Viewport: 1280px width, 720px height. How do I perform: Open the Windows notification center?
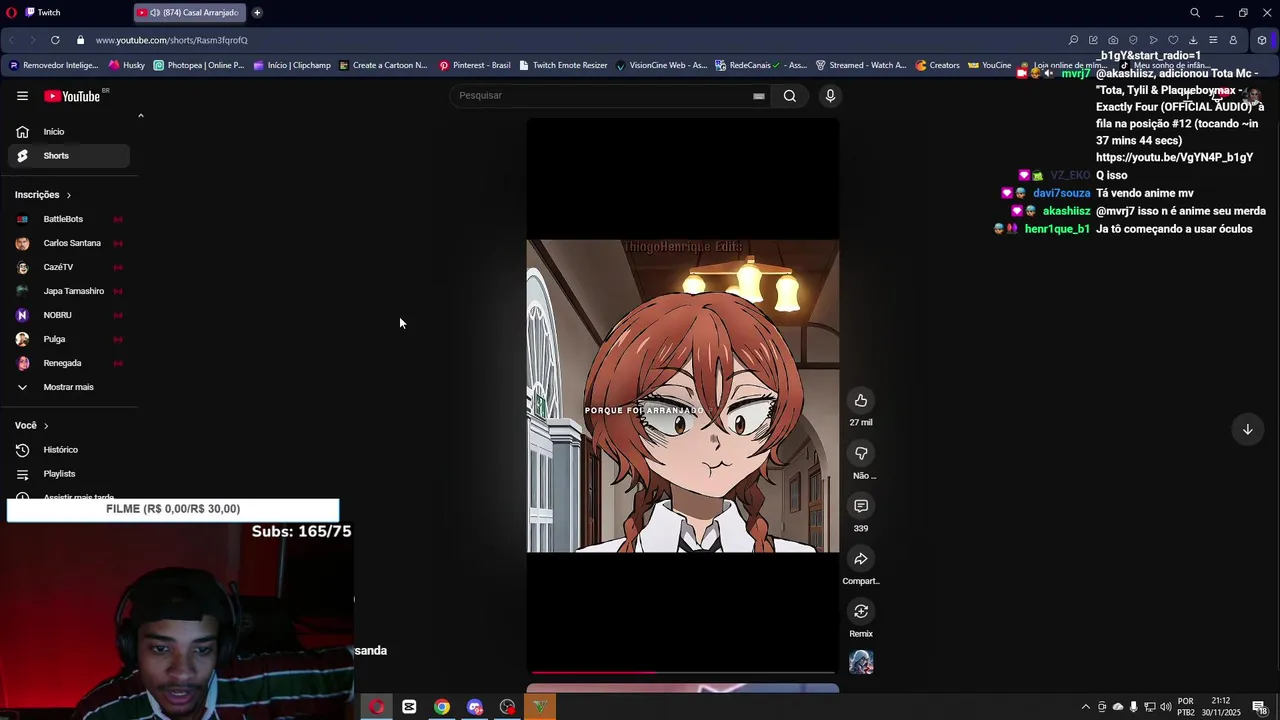[1259, 707]
